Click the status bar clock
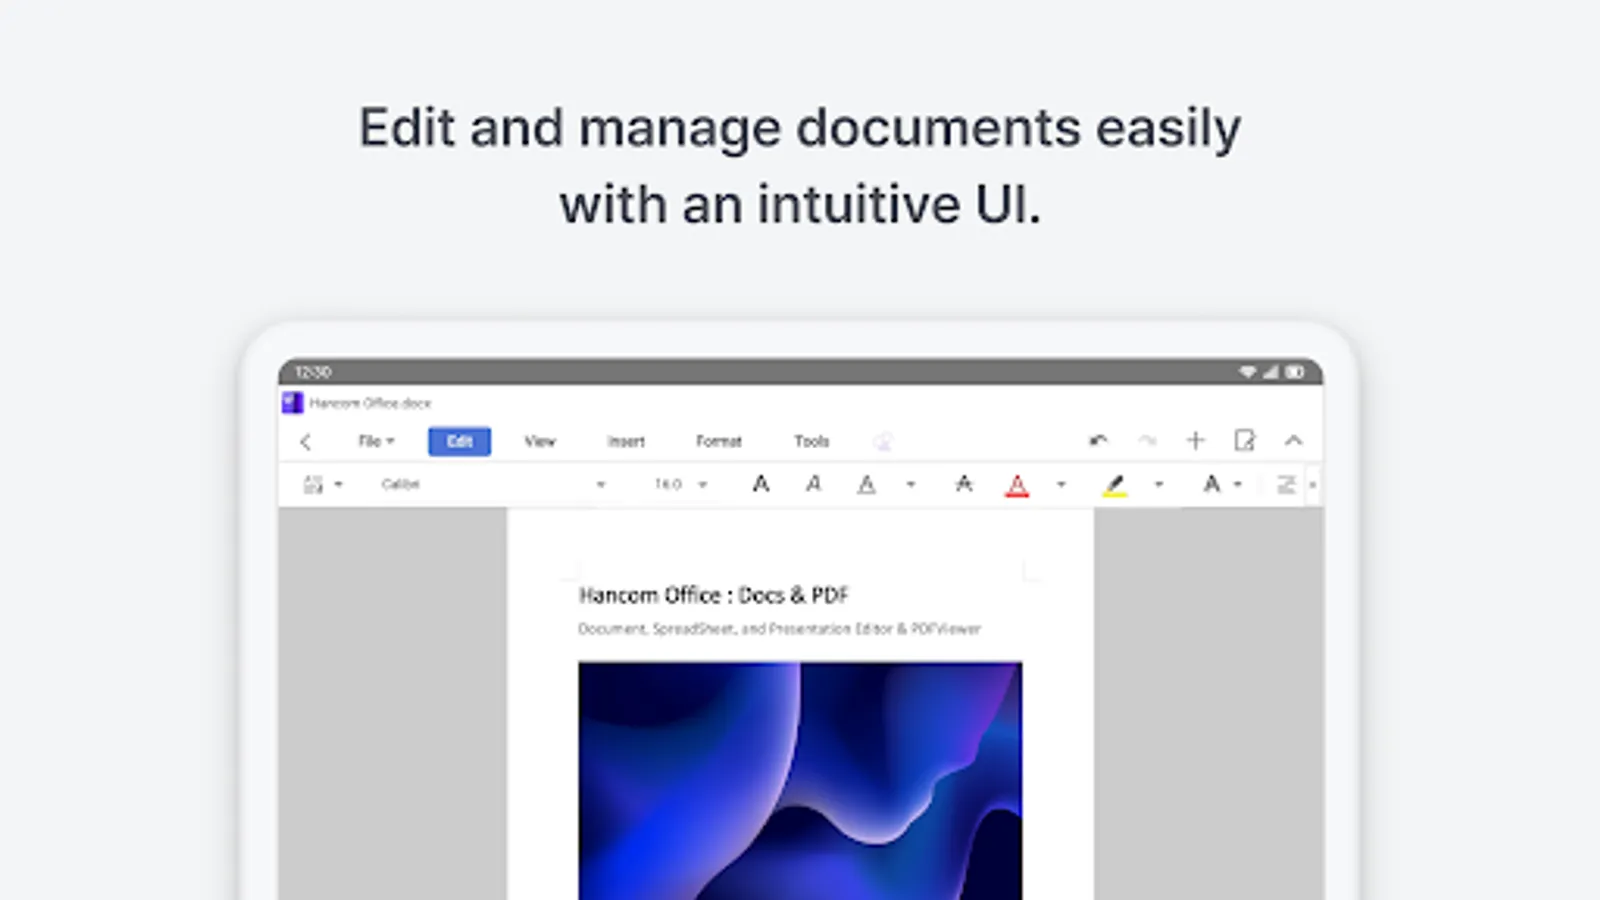 pos(313,372)
